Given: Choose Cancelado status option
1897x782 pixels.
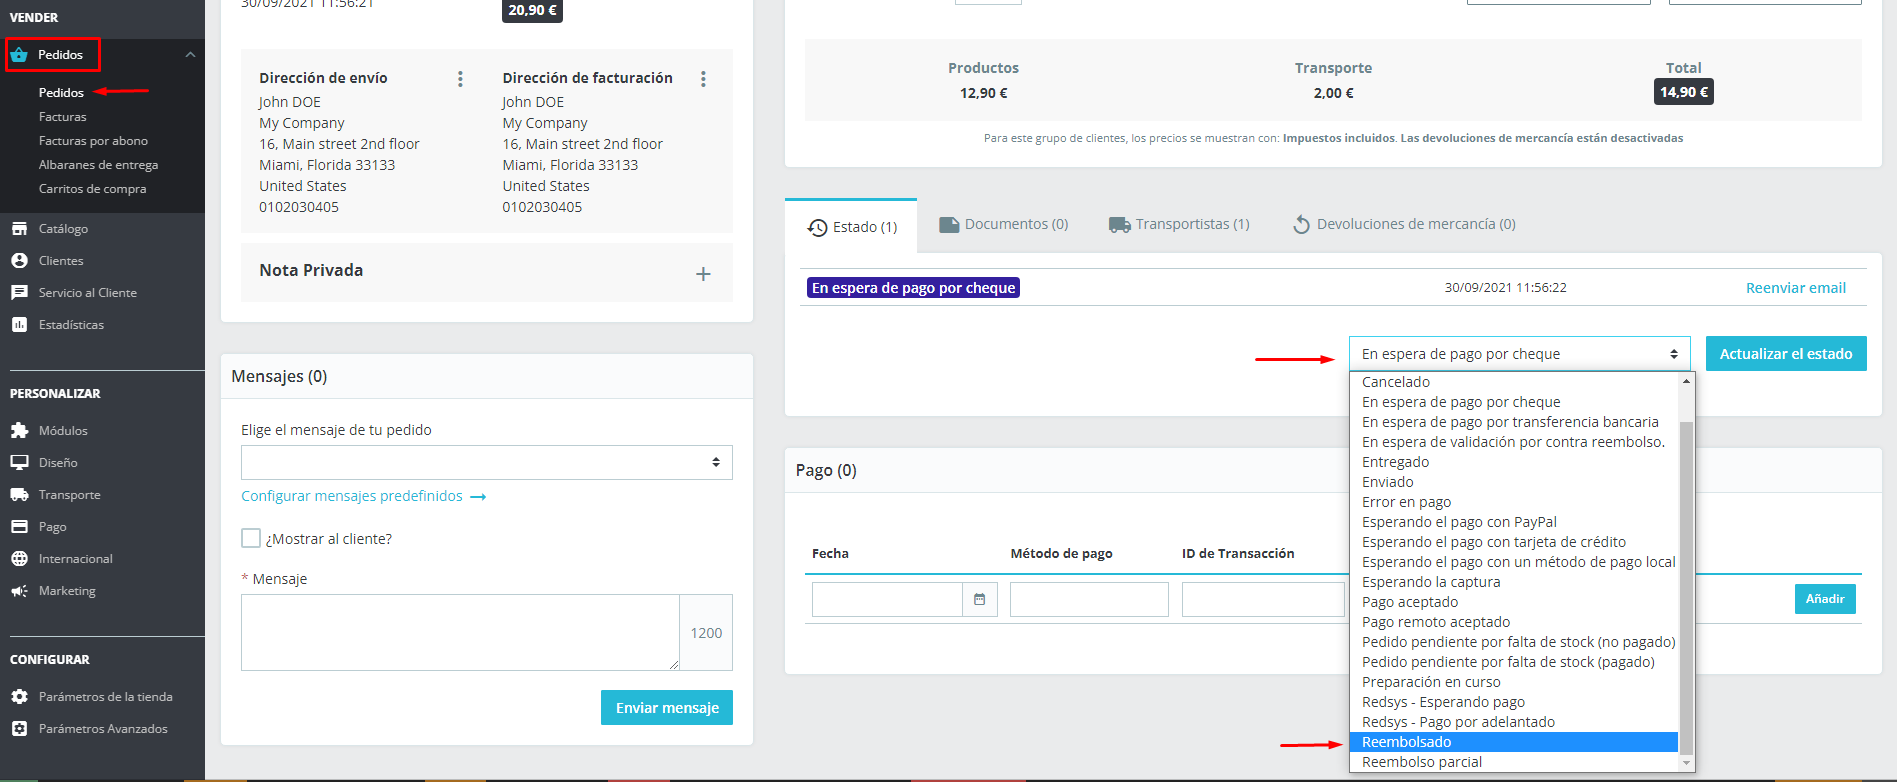Looking at the screenshot, I should [x=1513, y=382].
